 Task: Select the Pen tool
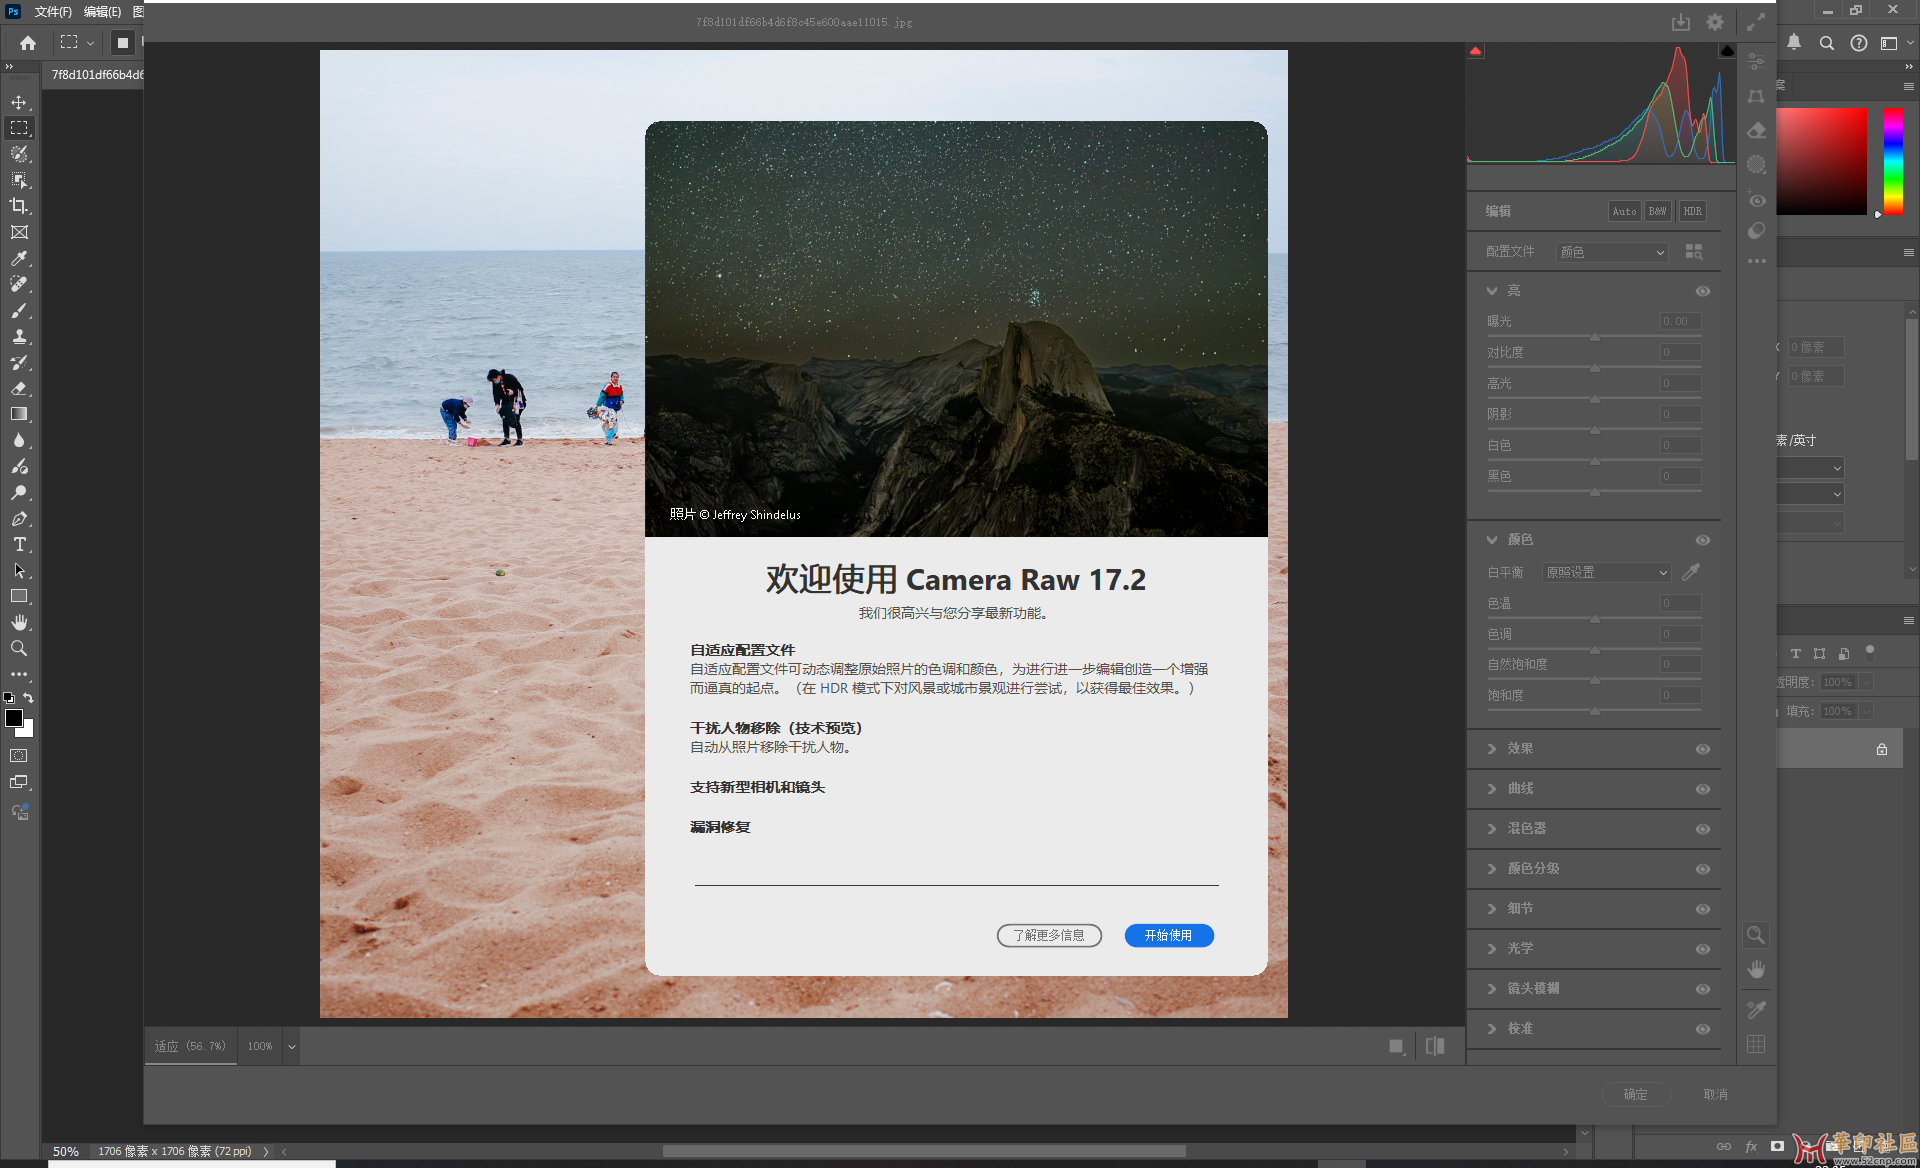[x=19, y=518]
